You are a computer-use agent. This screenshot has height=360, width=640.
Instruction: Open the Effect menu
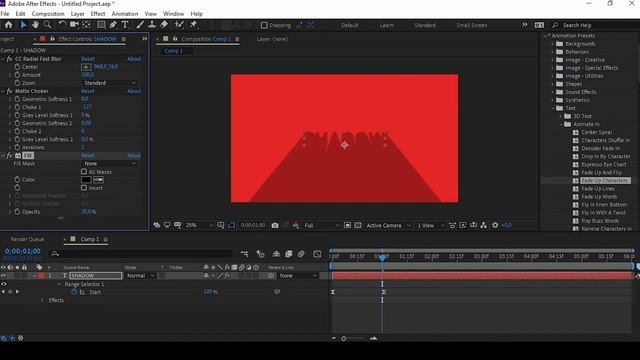98,13
